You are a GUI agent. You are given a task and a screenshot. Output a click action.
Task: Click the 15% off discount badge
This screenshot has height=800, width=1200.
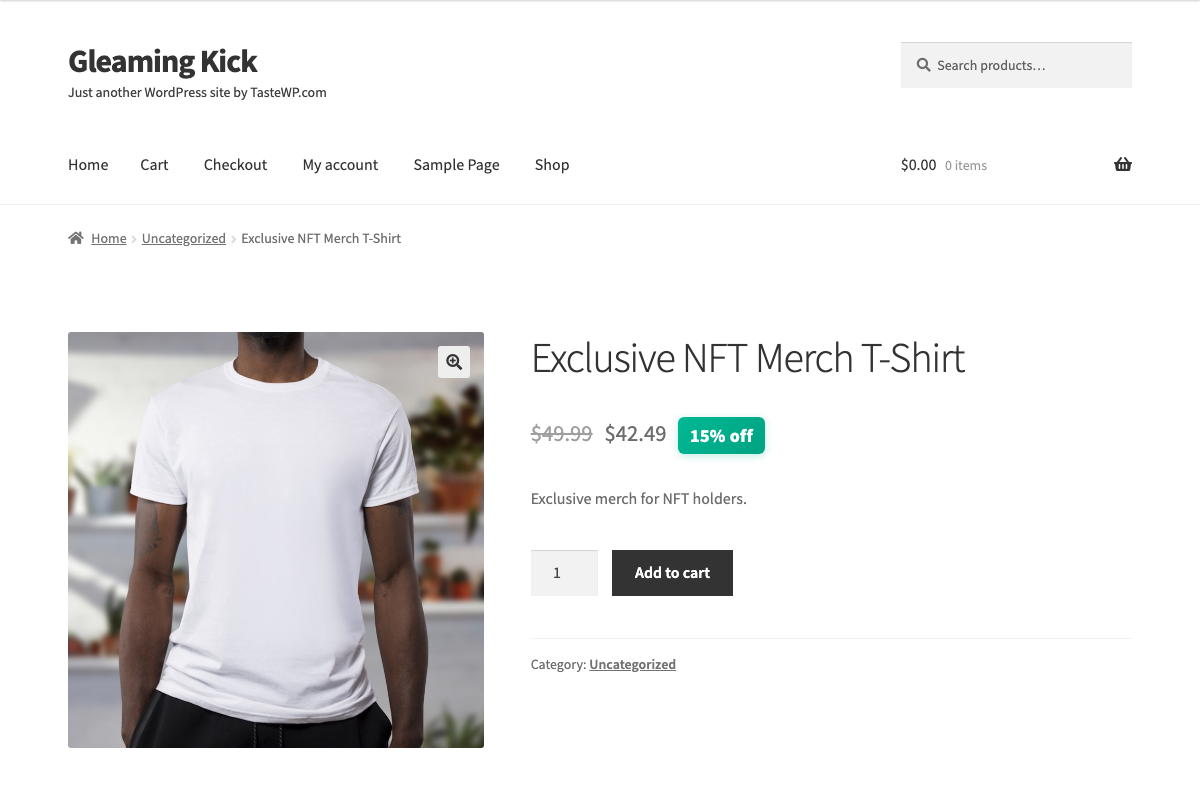tap(721, 436)
